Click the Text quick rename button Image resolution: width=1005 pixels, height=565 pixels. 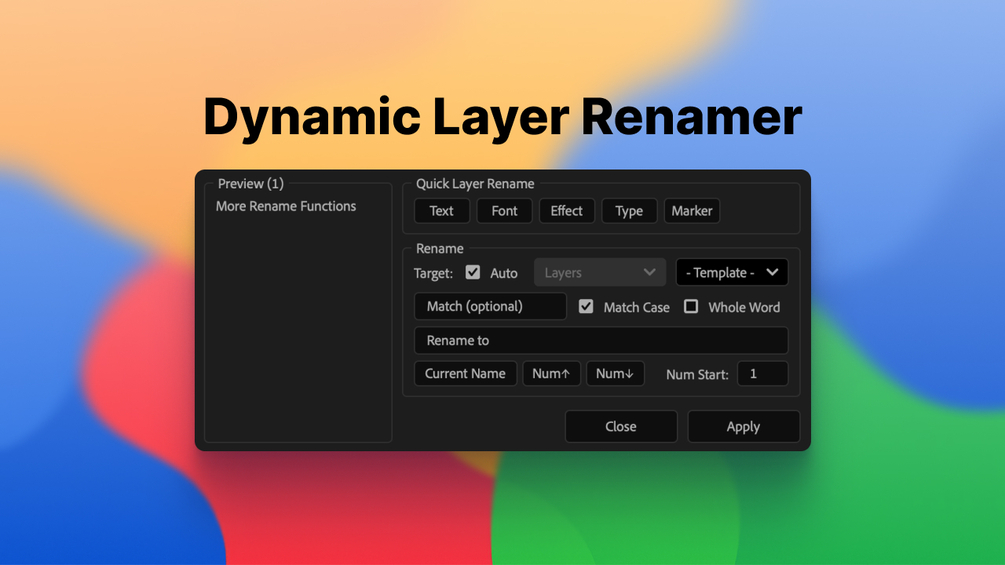[x=442, y=211]
